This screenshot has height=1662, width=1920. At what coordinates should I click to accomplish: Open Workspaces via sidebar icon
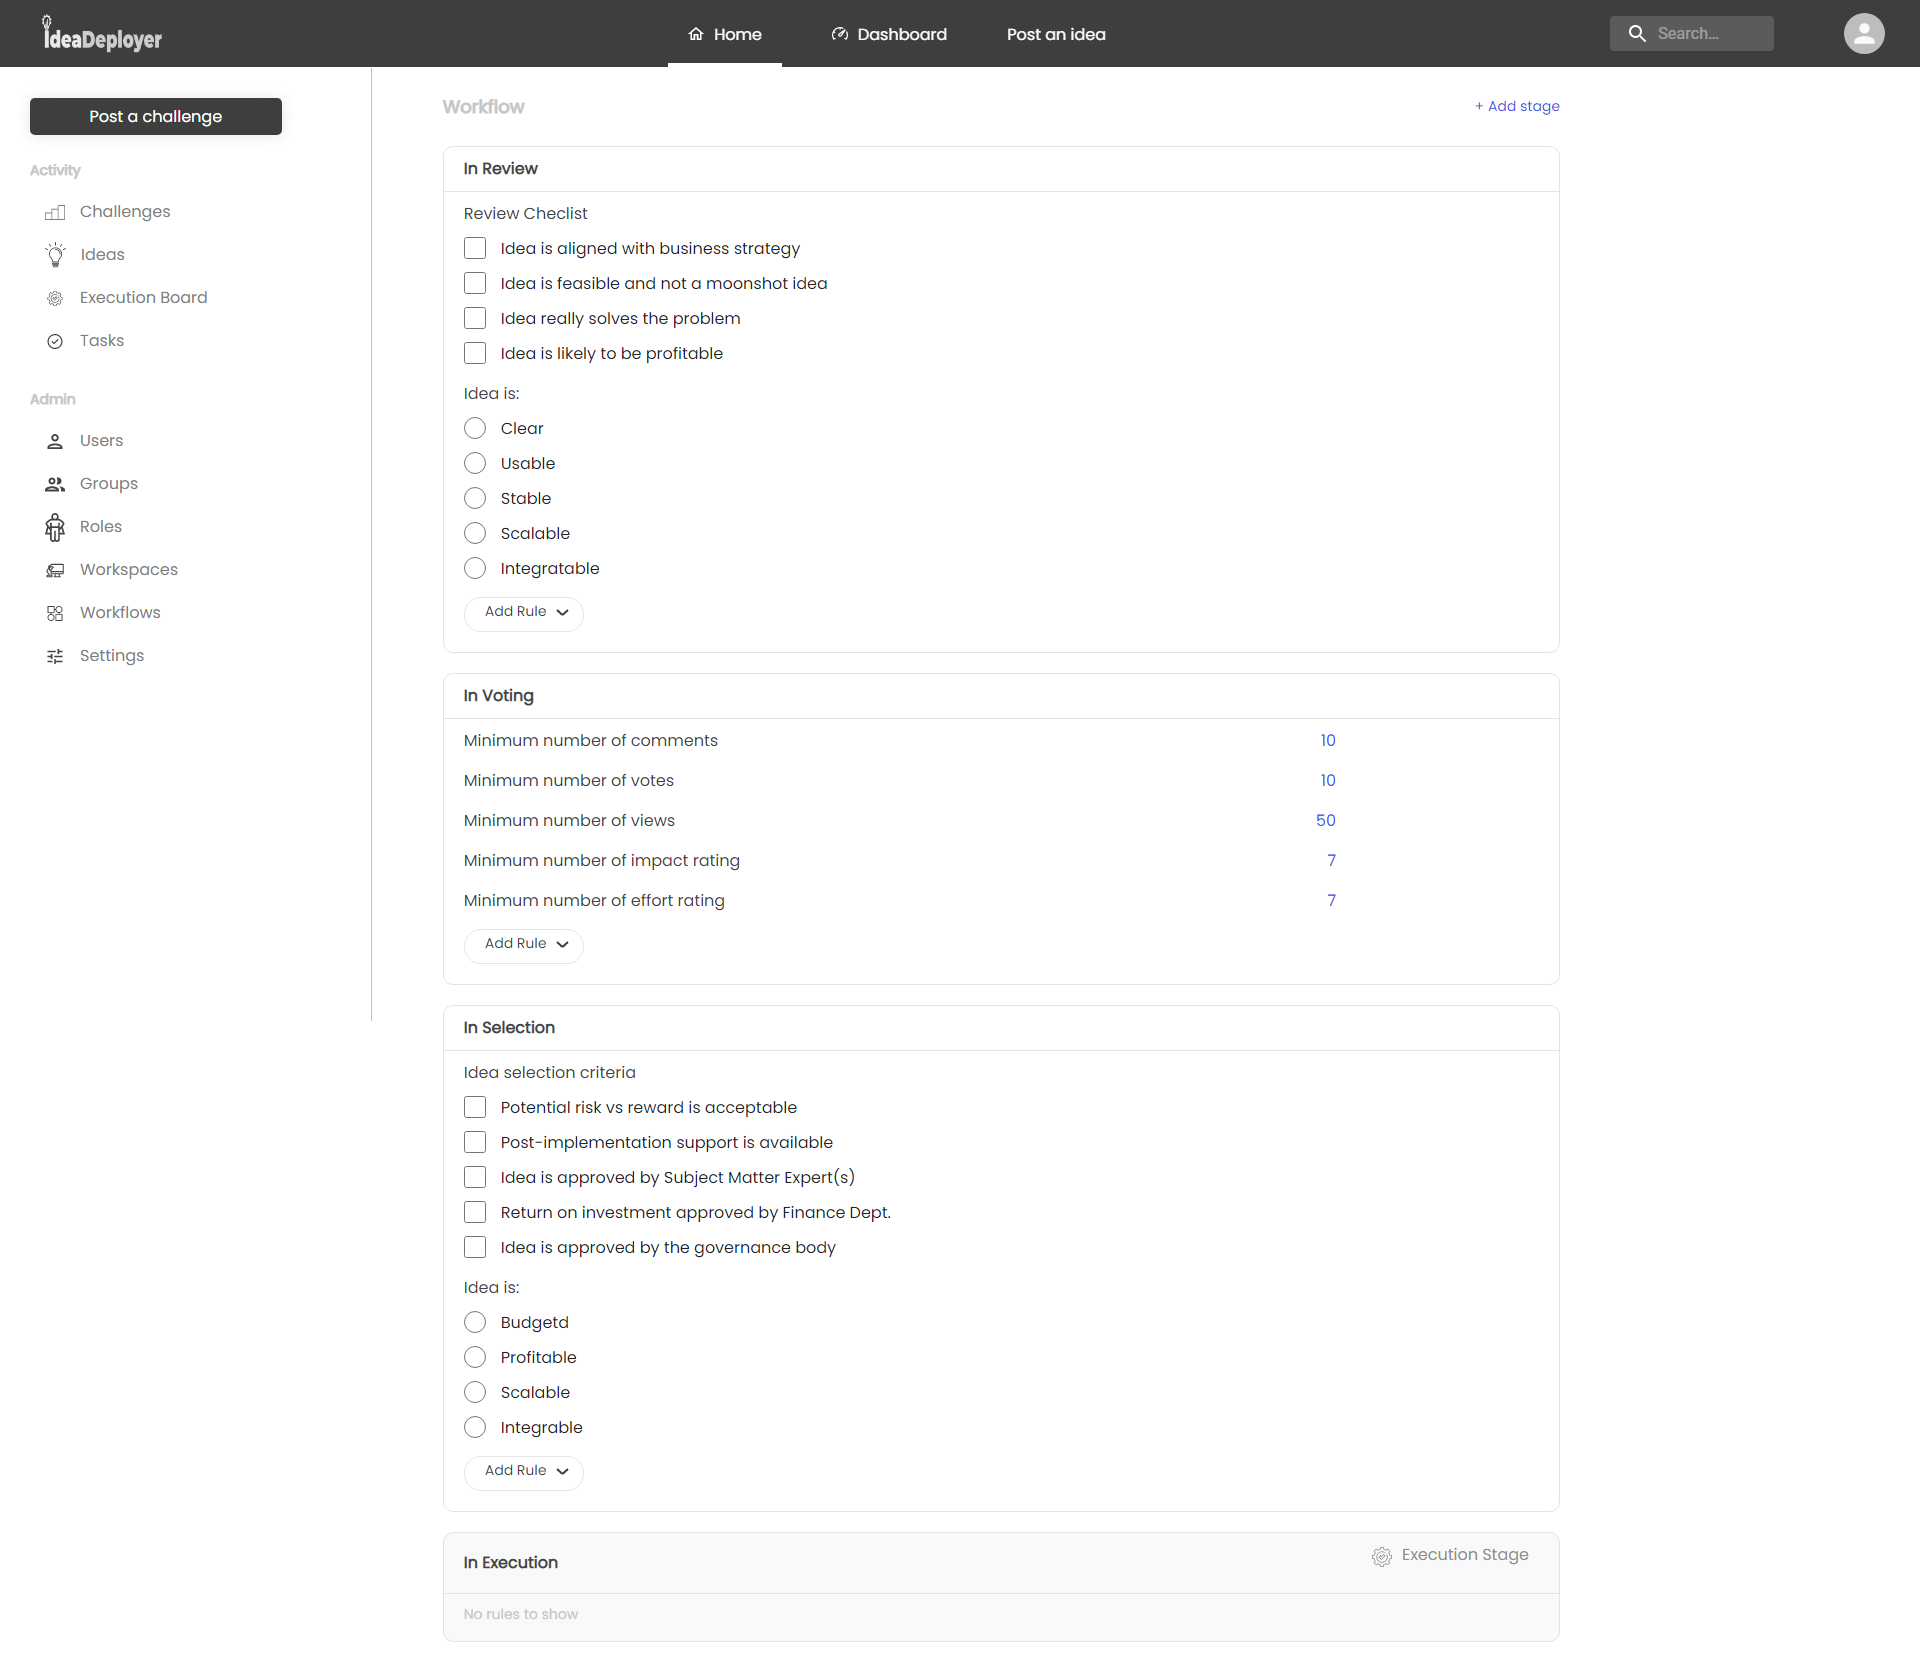(55, 570)
